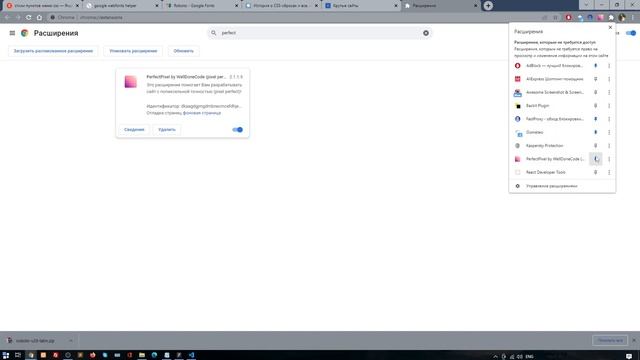Pin Awesome Screenshot to toolbar
The width and height of the screenshot is (640, 360).
[596, 92]
